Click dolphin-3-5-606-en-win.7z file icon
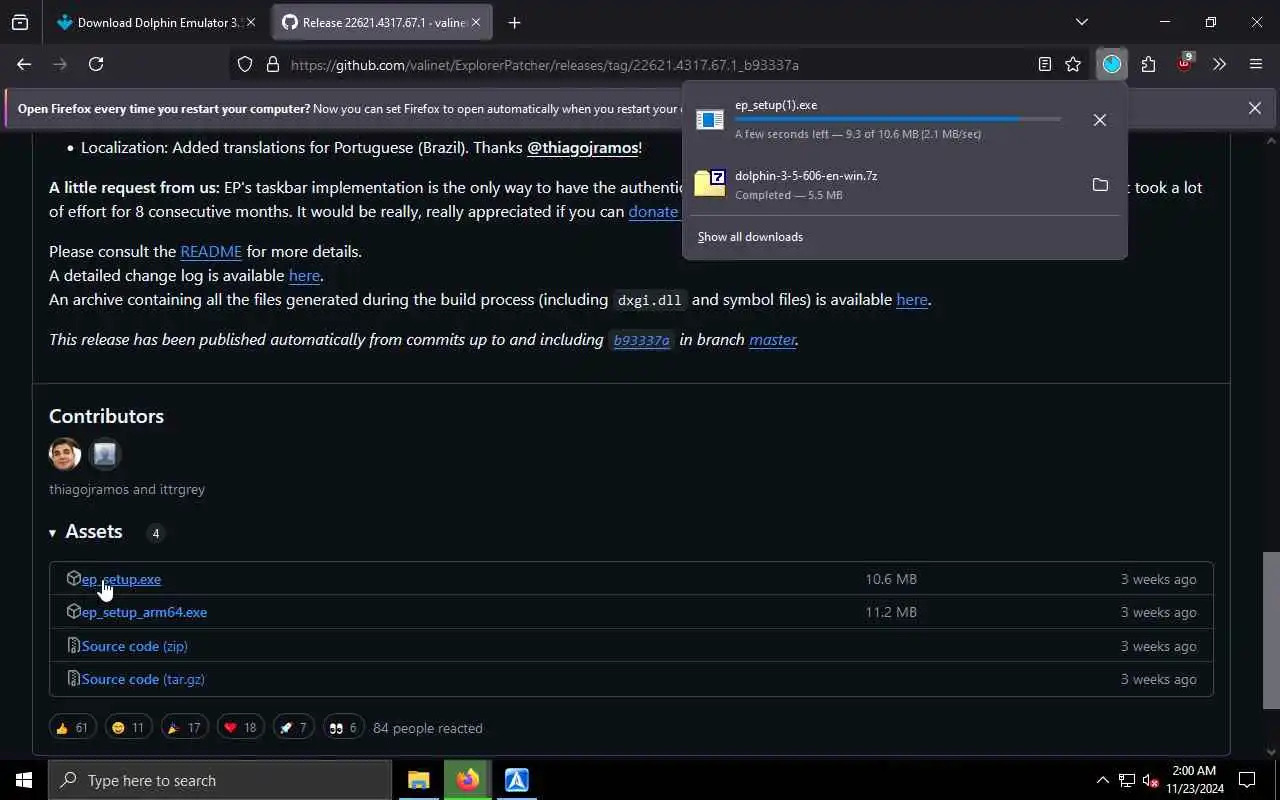This screenshot has height=800, width=1280. [710, 183]
